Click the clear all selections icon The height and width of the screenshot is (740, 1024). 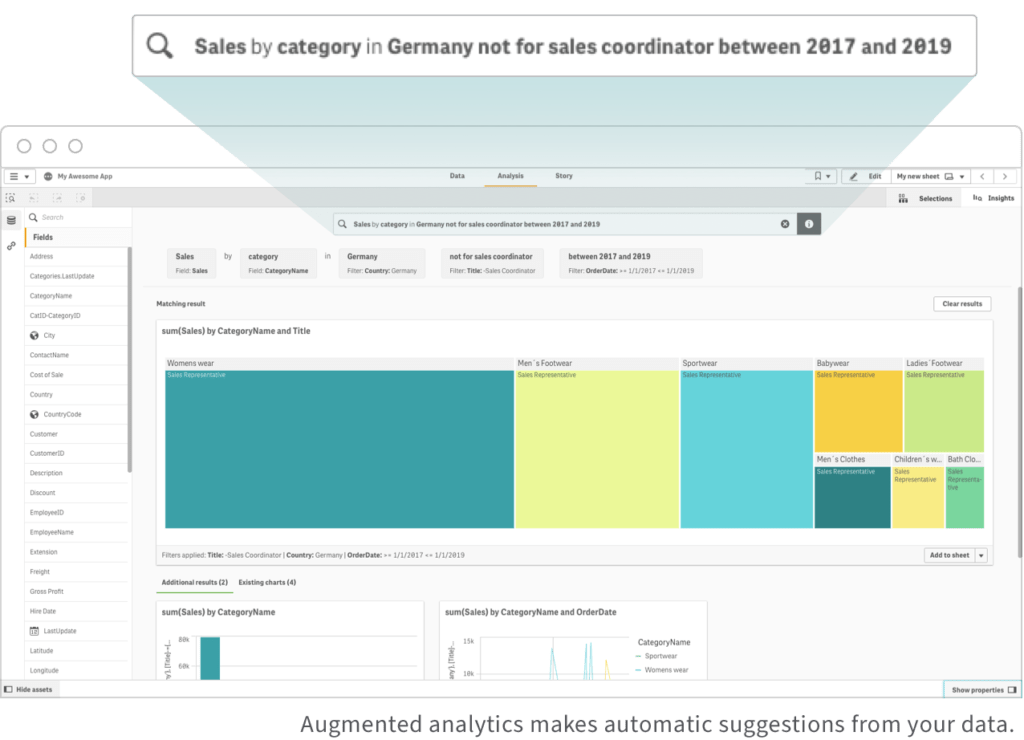[81, 198]
